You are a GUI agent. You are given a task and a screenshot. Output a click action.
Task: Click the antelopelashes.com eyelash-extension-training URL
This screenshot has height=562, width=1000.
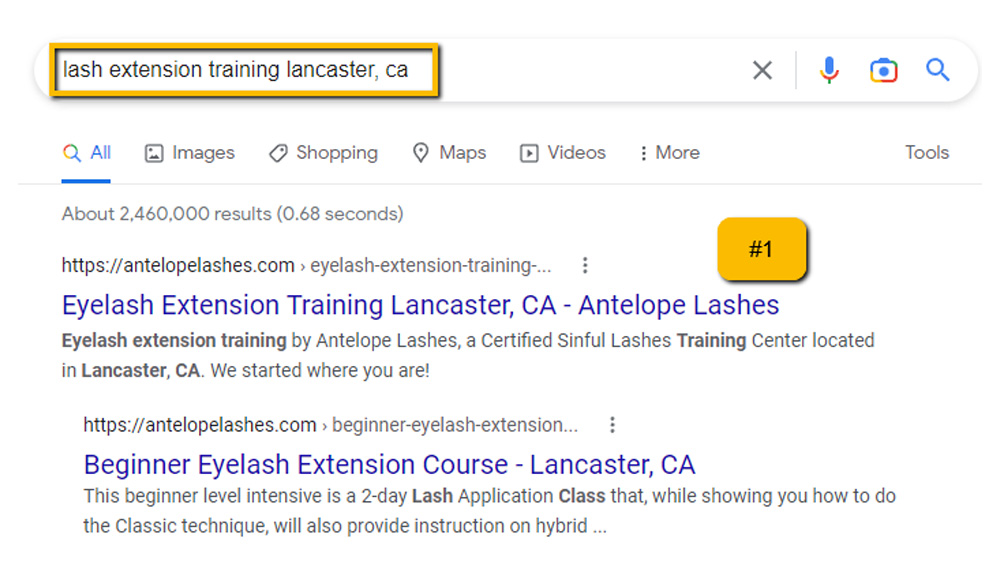coord(305,265)
